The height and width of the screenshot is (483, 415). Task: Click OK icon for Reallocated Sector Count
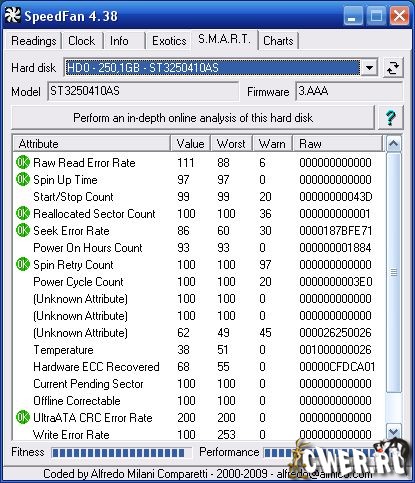click(x=23, y=213)
